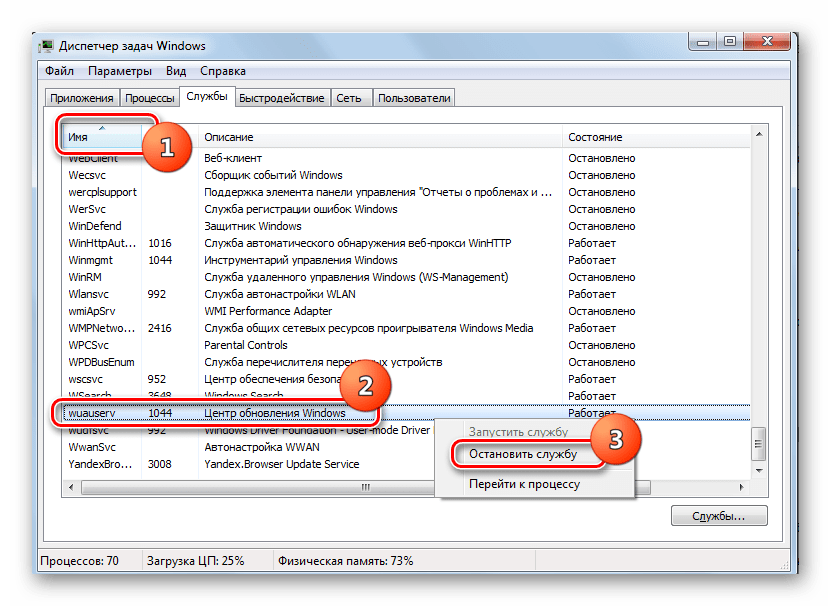Click the vertical scrollbar down arrow
This screenshot has height=606, width=831.
pos(759,471)
